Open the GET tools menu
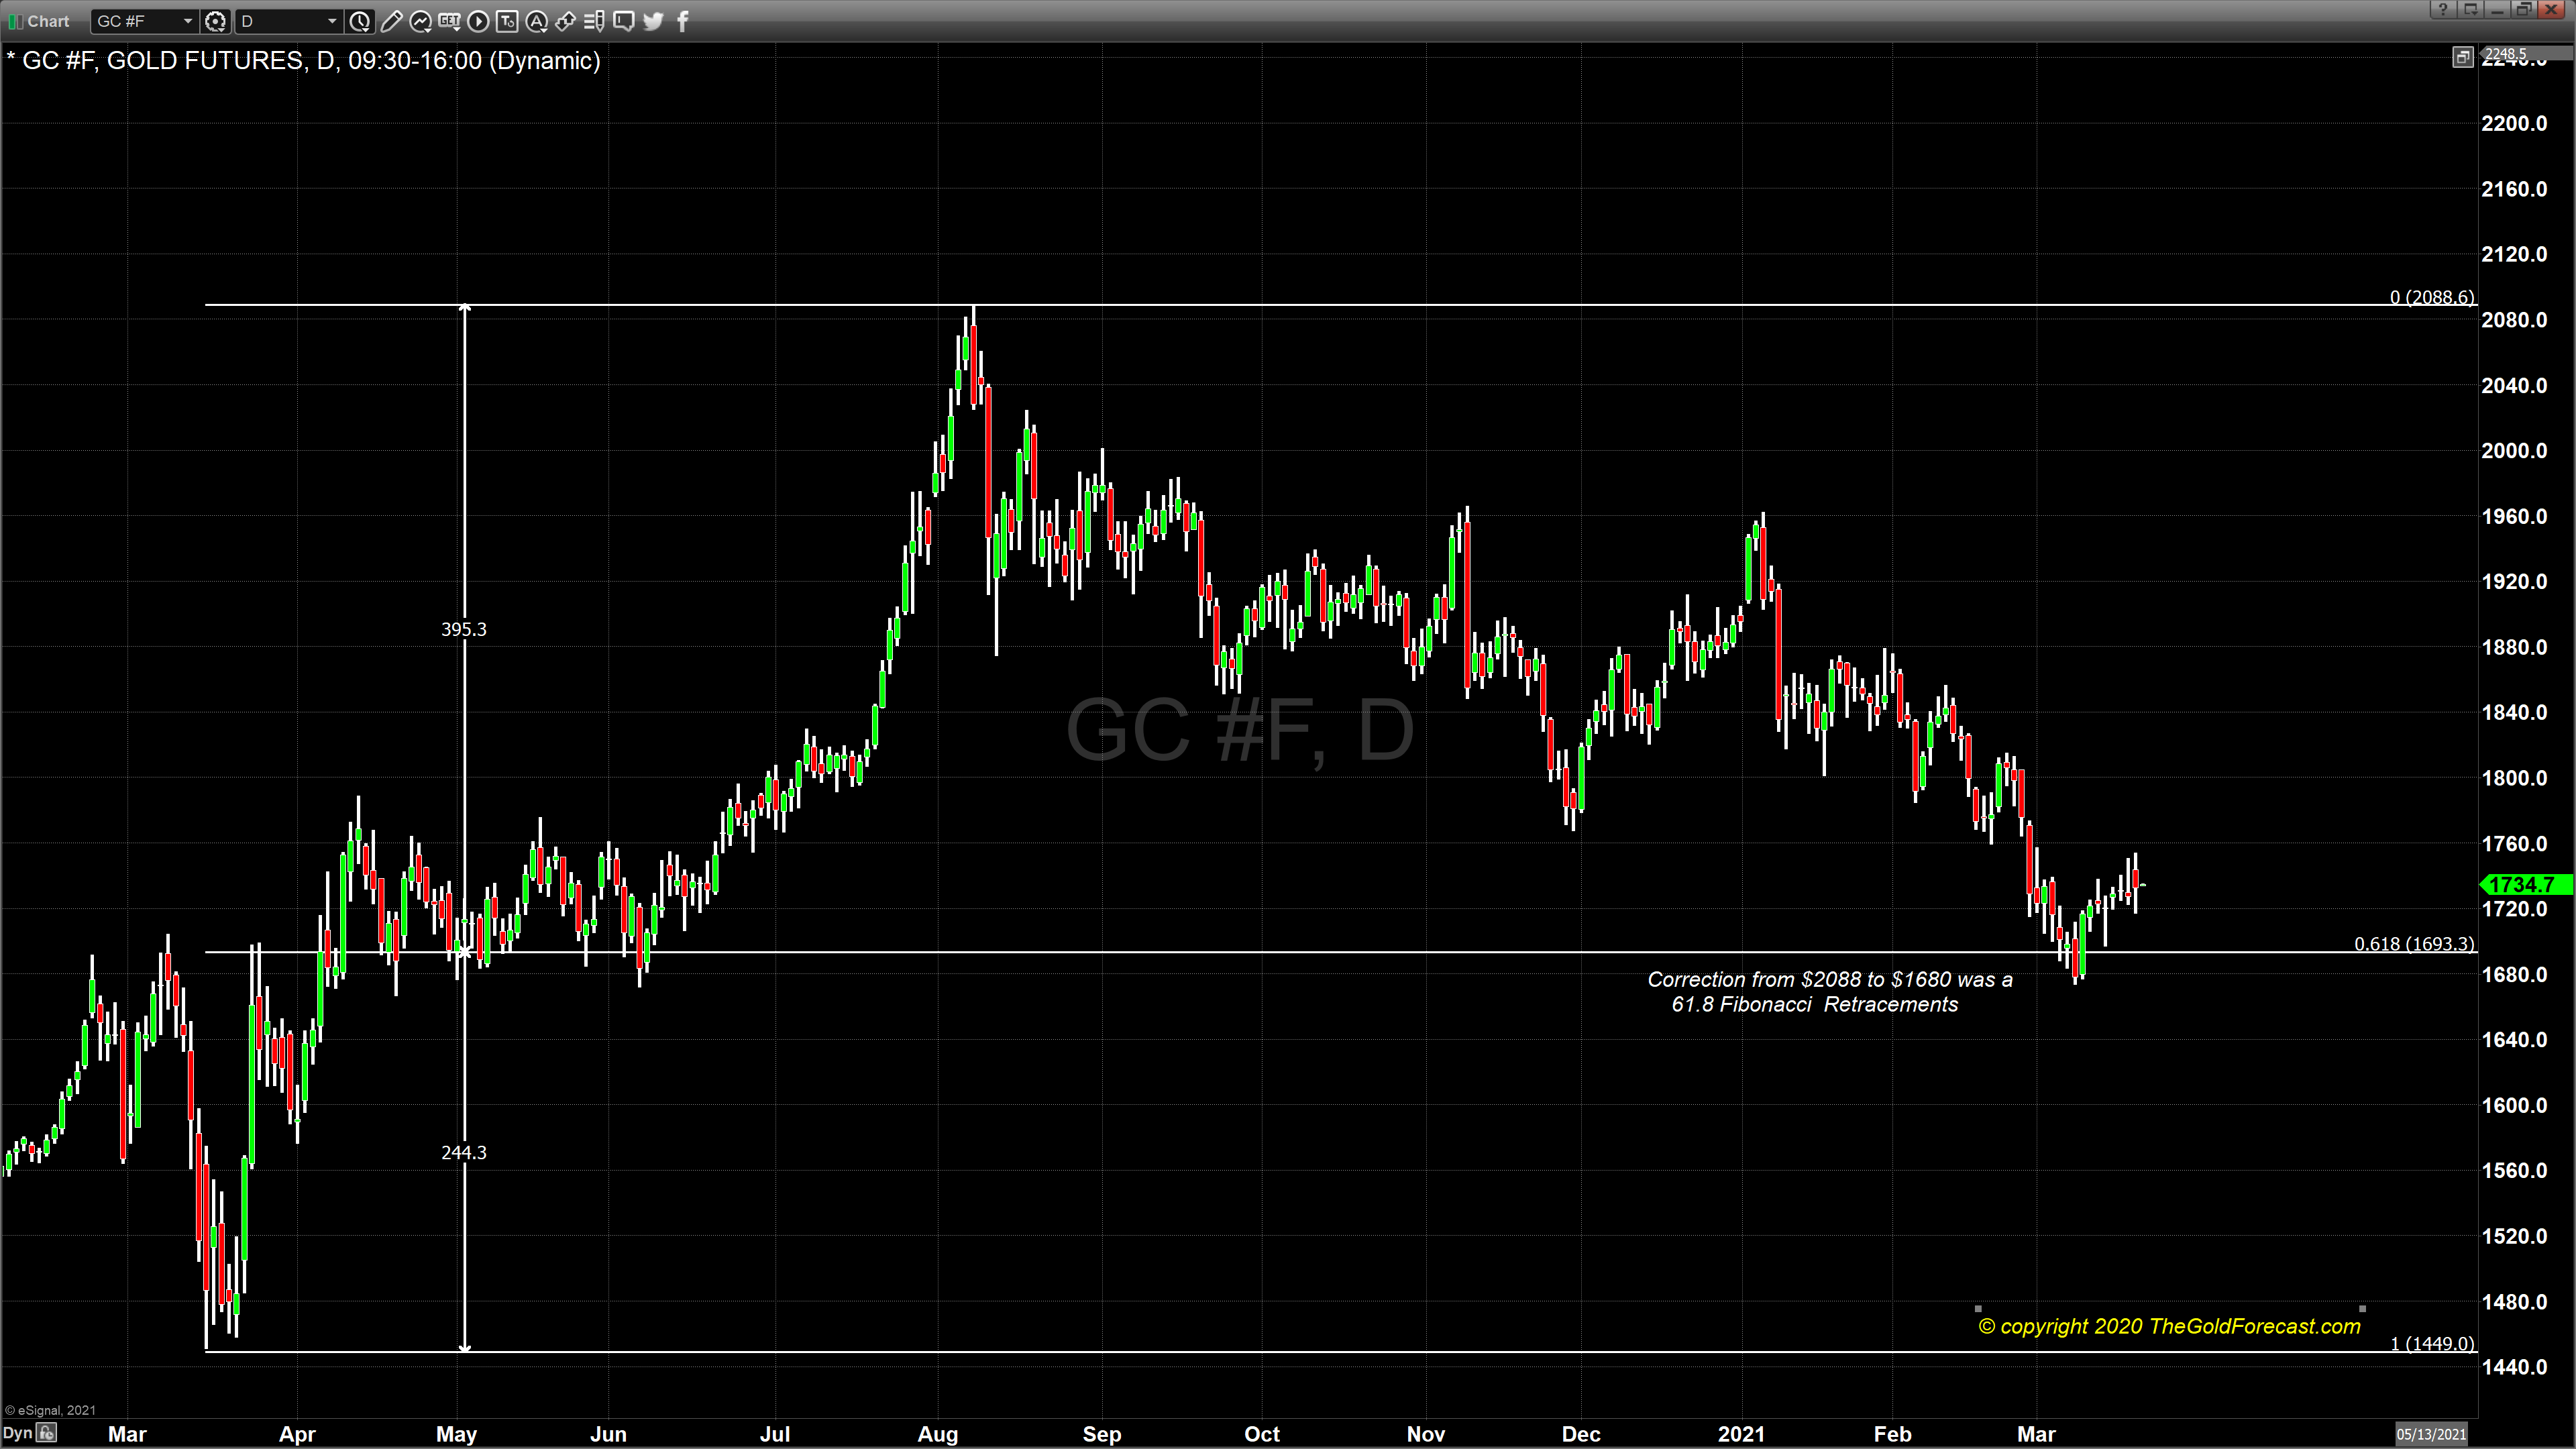 [x=449, y=20]
